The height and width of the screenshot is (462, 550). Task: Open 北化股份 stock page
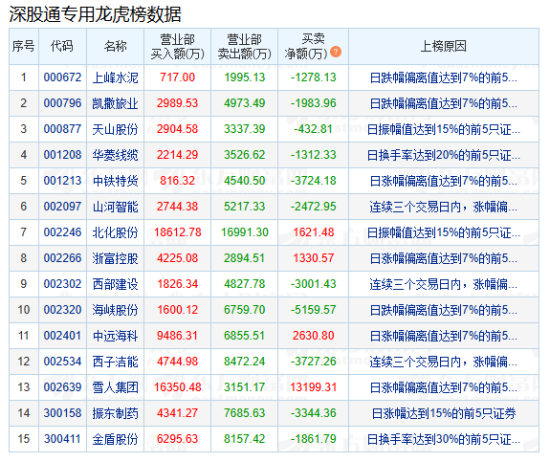tap(115, 233)
